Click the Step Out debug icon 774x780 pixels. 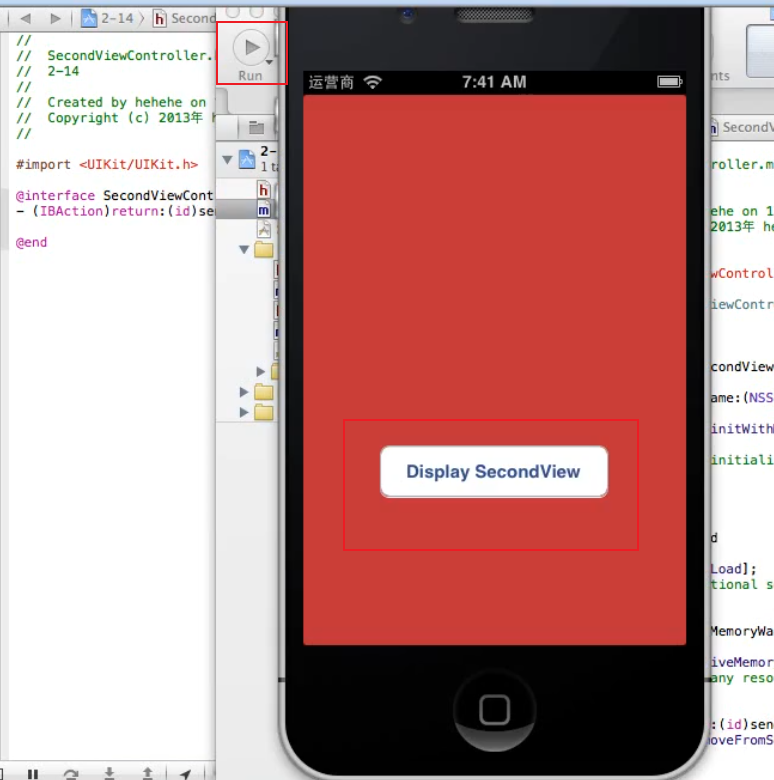pyautogui.click(x=147, y=773)
